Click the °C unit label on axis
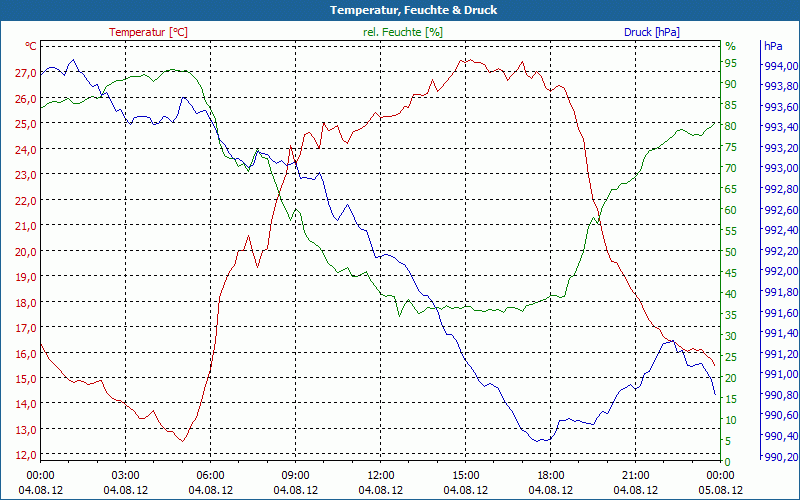 tap(31, 46)
